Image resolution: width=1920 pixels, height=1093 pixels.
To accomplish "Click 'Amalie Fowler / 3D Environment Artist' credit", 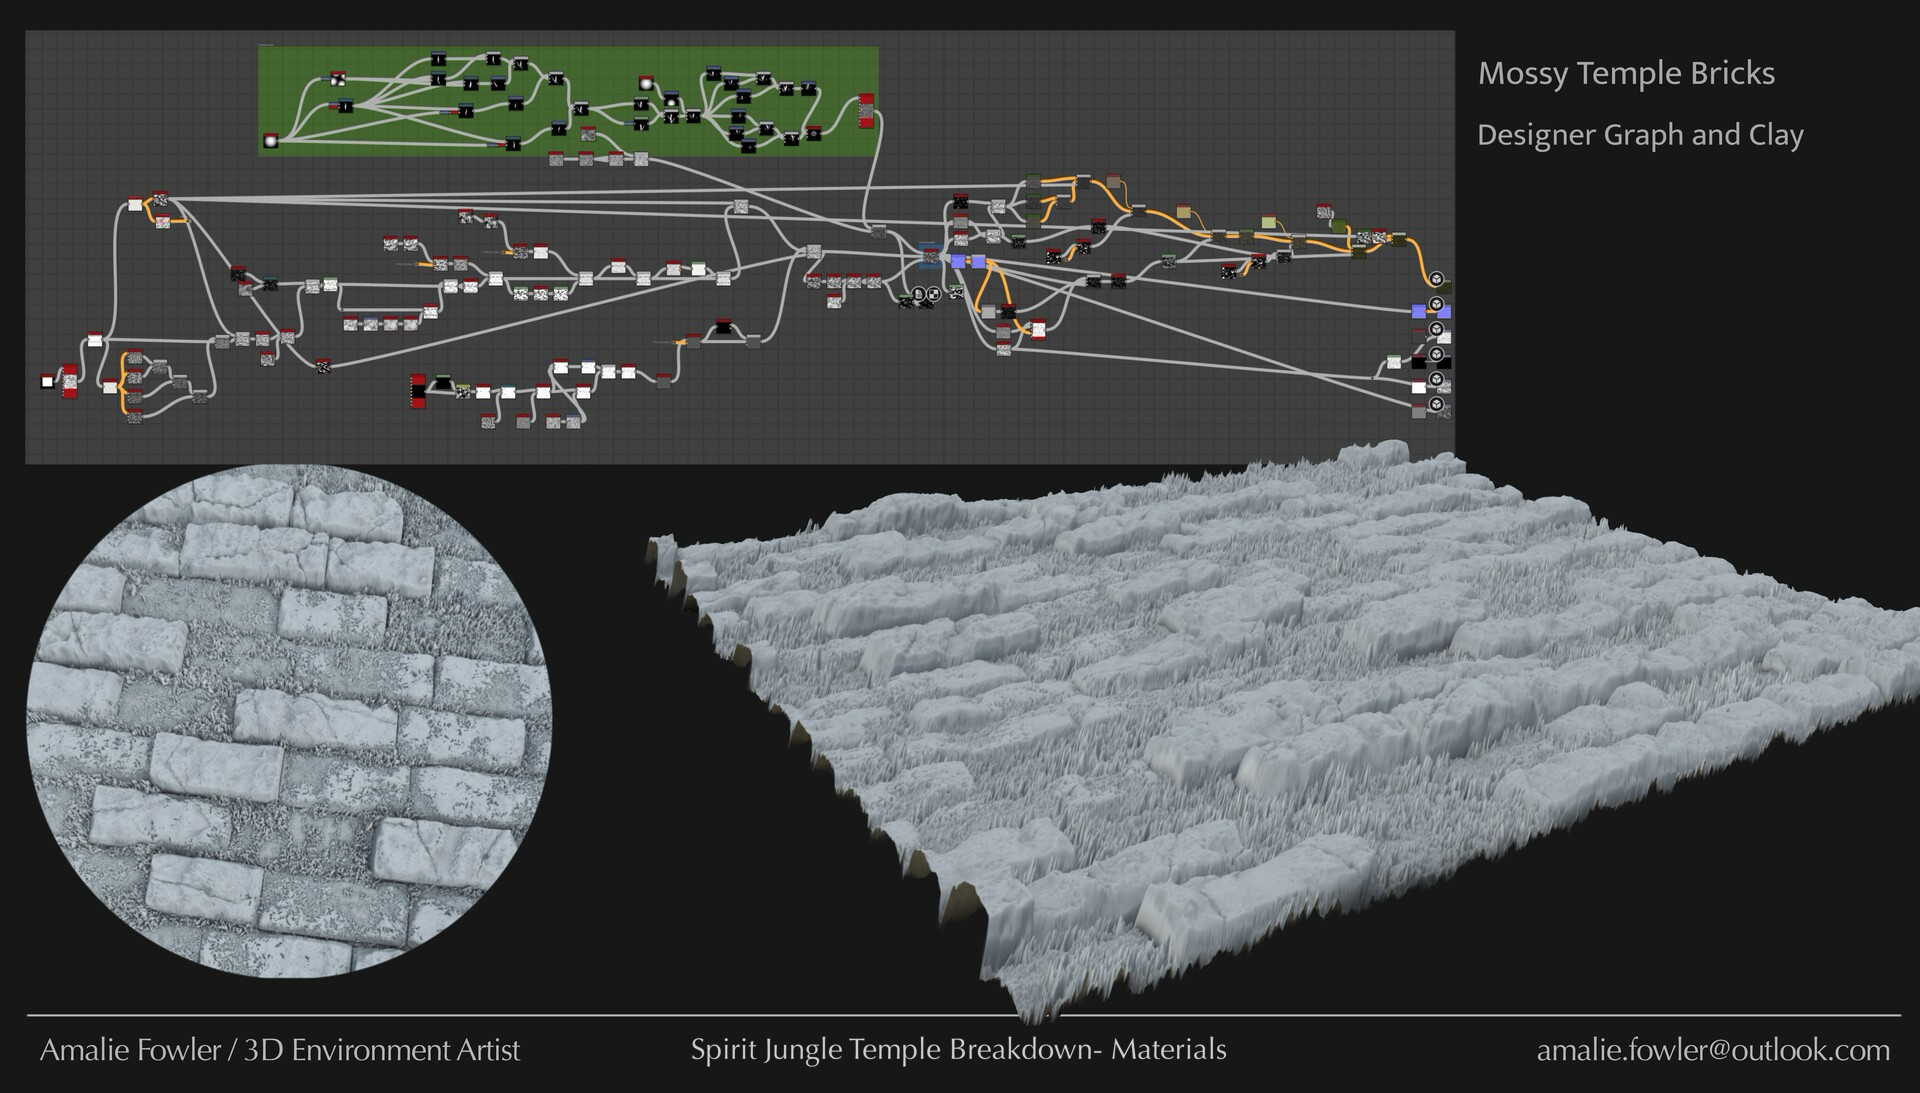I will point(280,1050).
